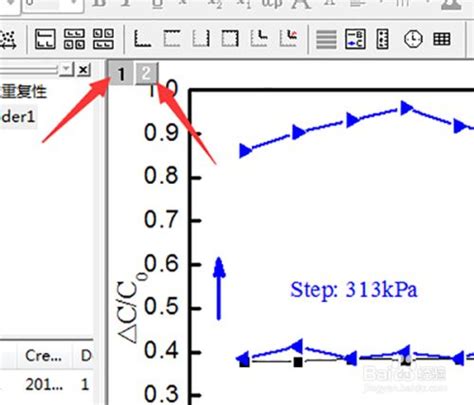Select the blue upward arrow object in graph
474x405 pixels.
point(219,288)
